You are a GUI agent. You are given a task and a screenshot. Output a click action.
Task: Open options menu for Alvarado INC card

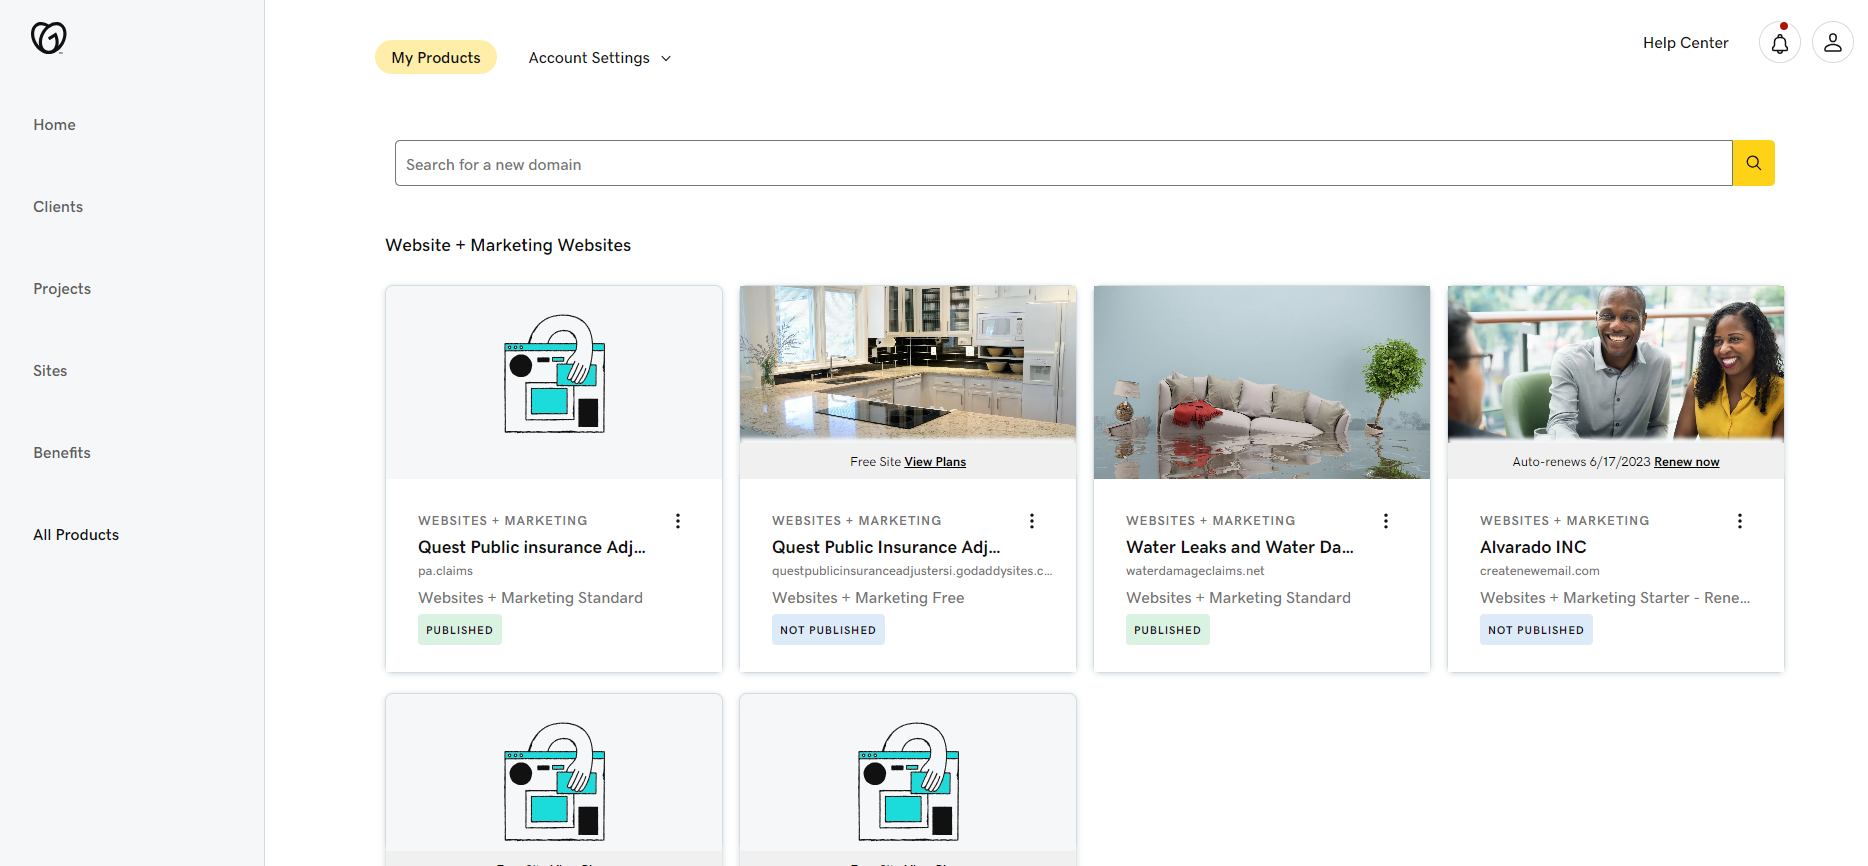click(x=1740, y=521)
